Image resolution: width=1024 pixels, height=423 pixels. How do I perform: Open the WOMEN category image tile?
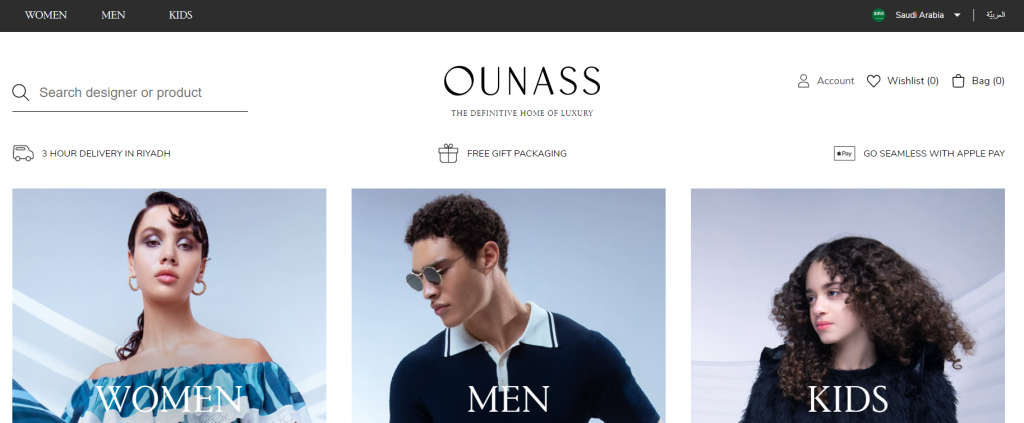pos(169,306)
